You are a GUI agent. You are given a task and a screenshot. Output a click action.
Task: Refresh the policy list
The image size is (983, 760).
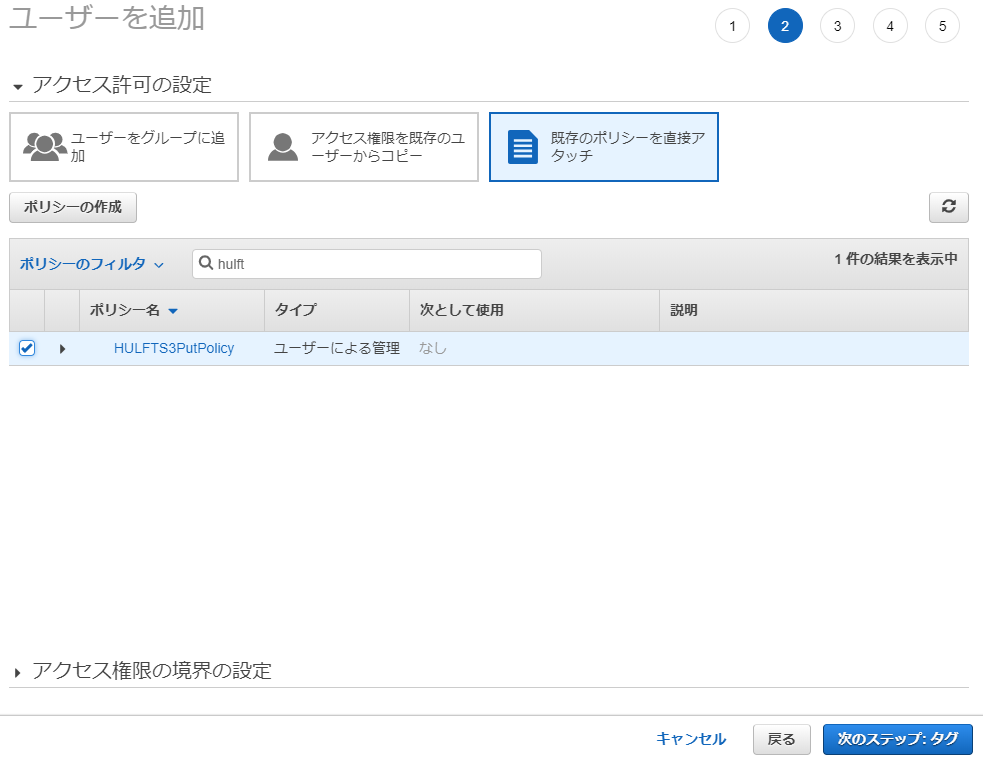point(948,207)
